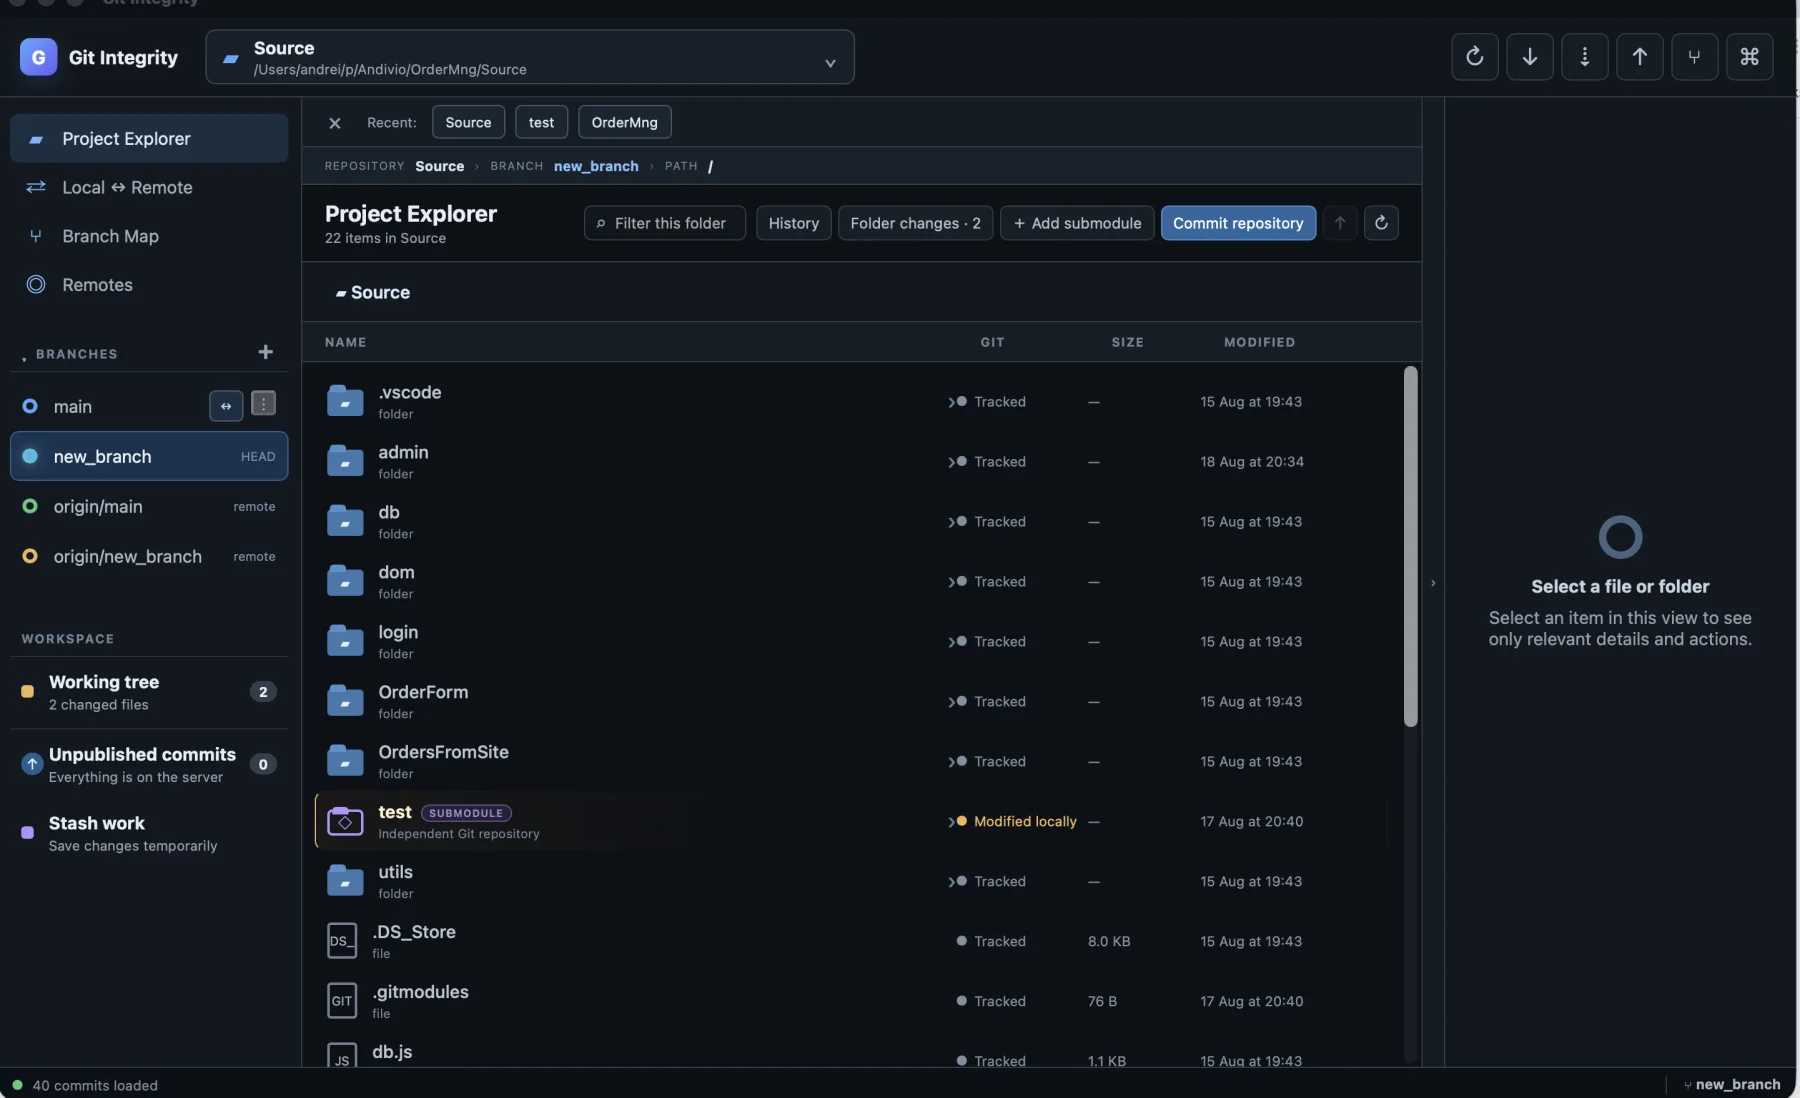Add a new branch with plus icon
The height and width of the screenshot is (1098, 1800).
265,352
